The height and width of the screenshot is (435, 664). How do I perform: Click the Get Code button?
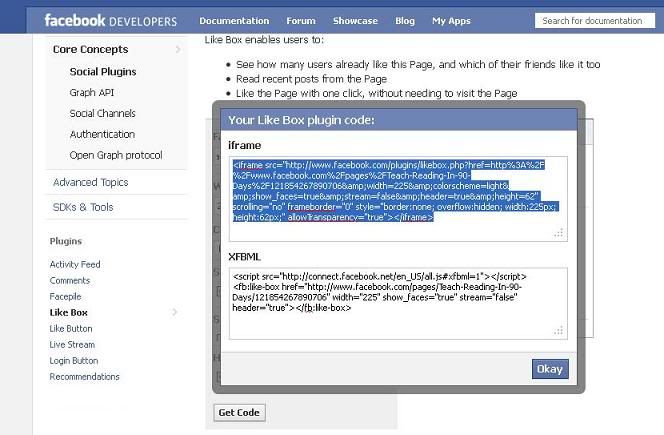[239, 413]
